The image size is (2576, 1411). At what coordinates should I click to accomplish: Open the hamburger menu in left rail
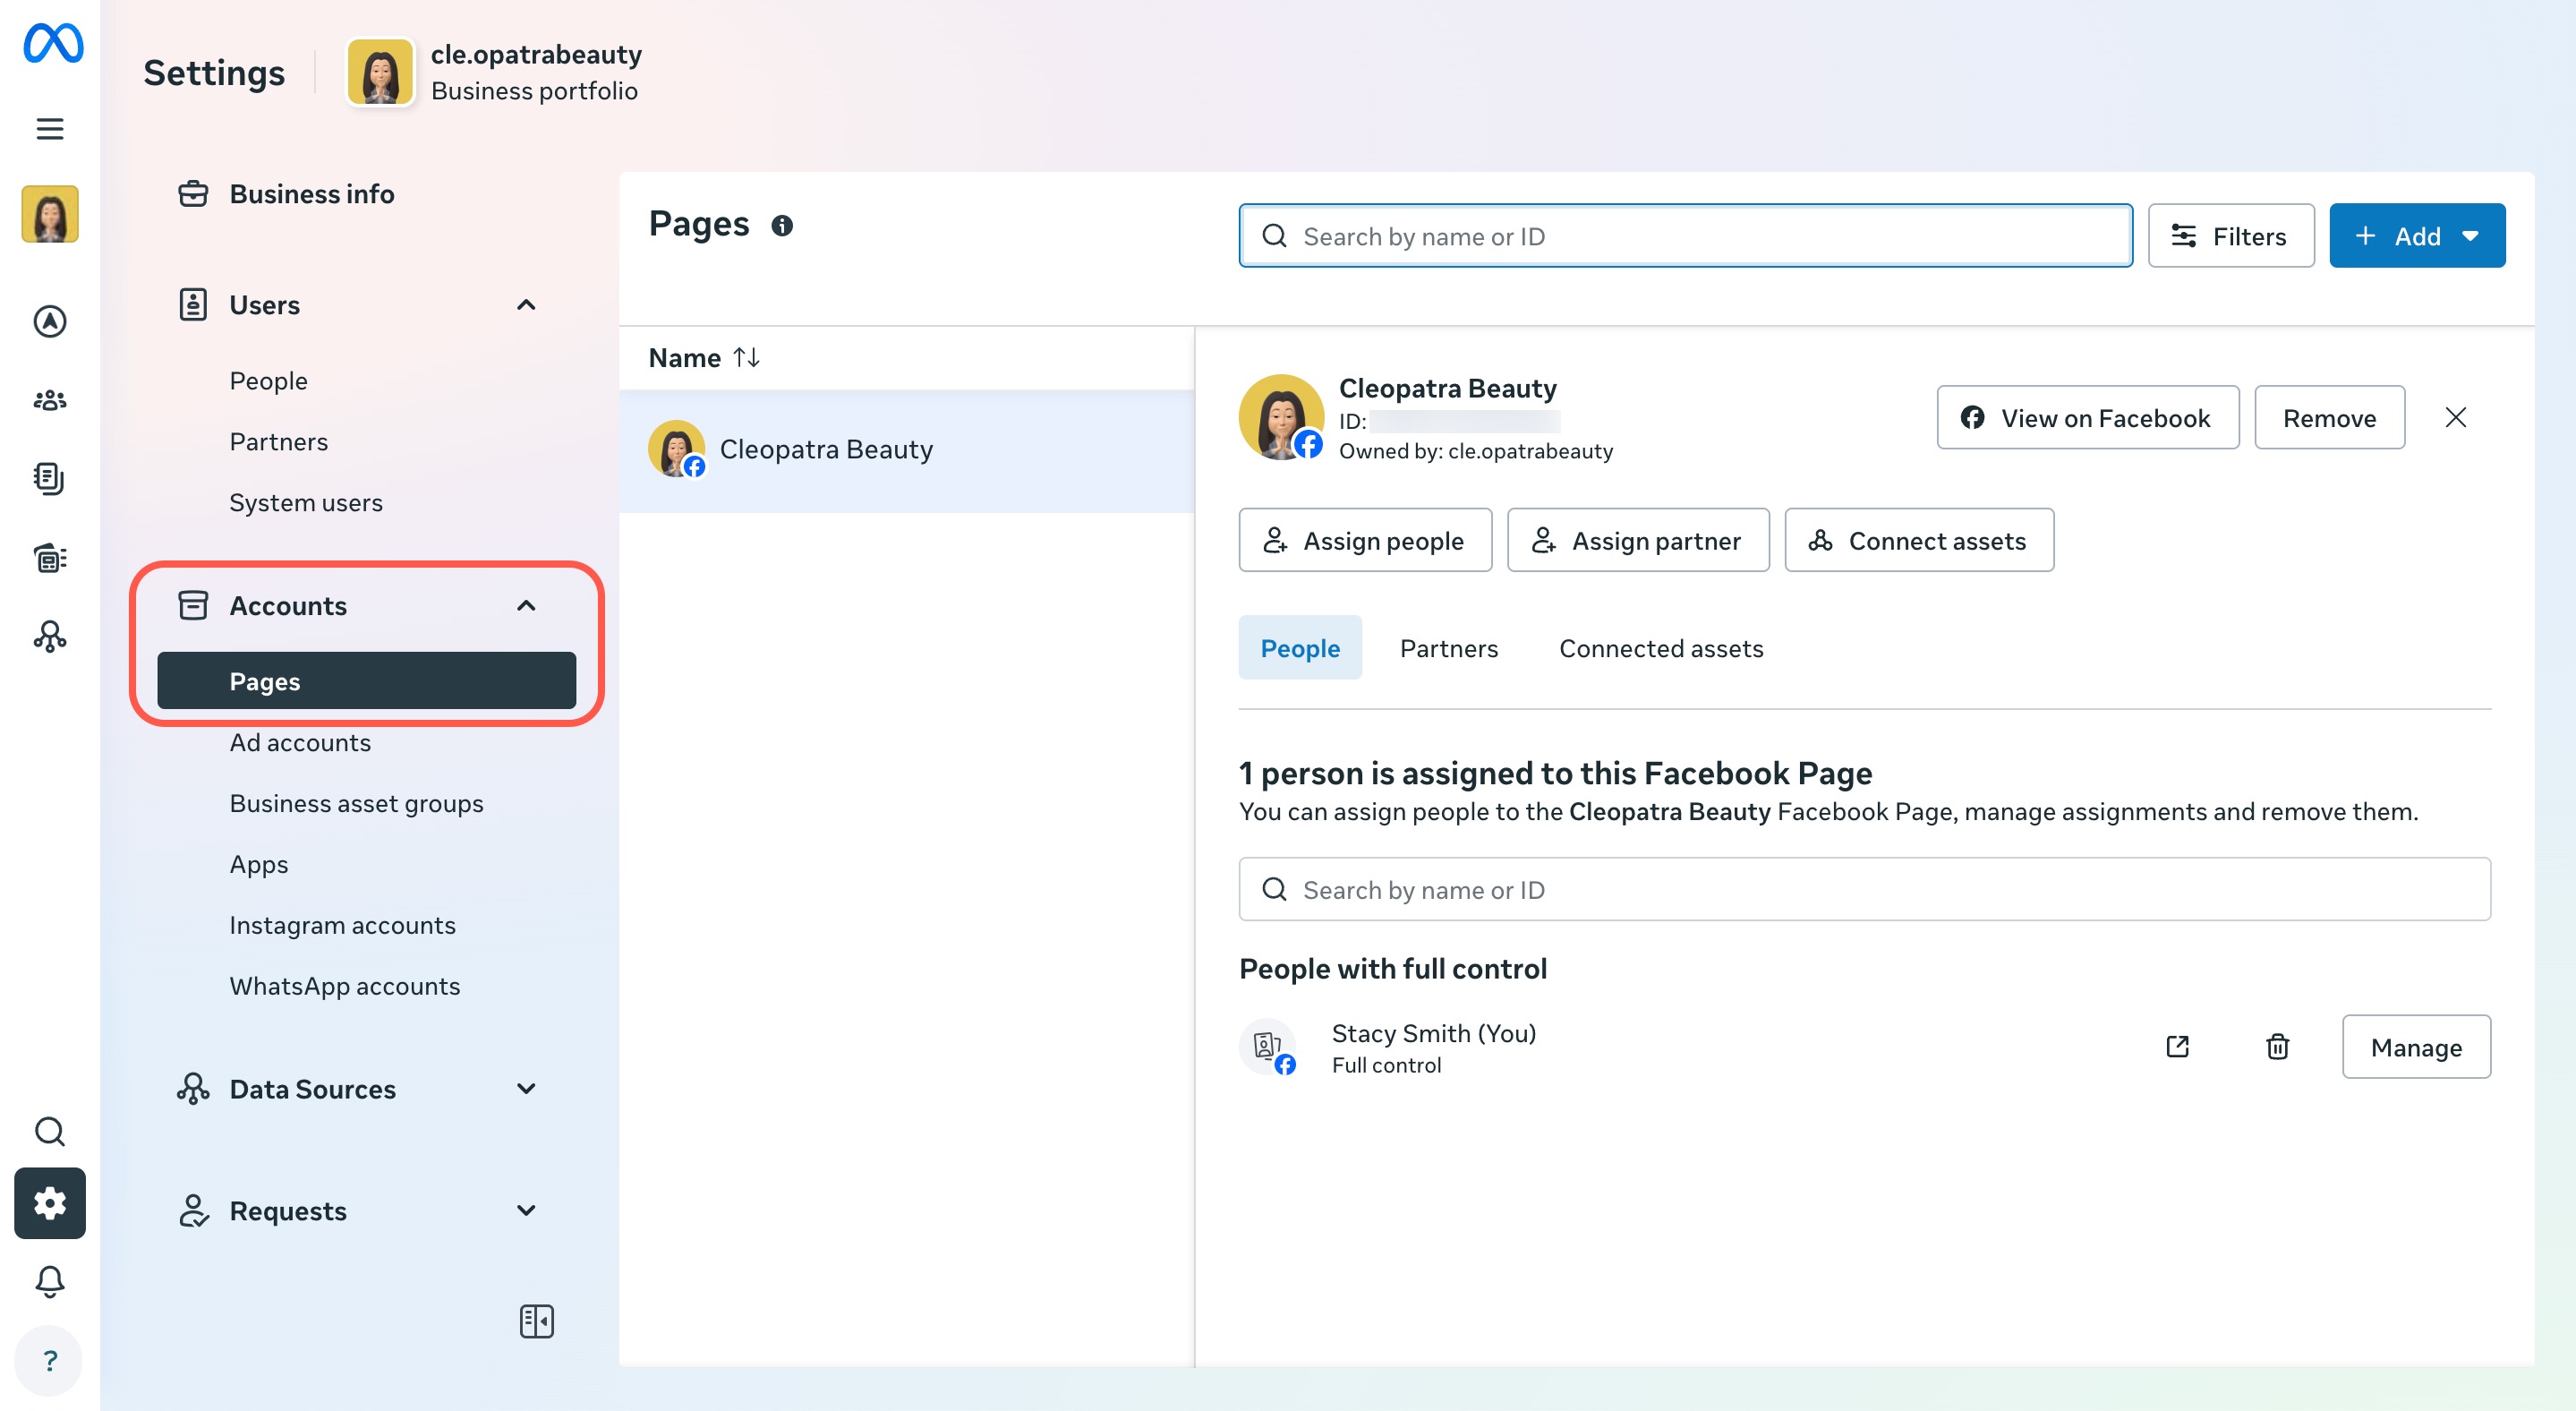tap(50, 129)
